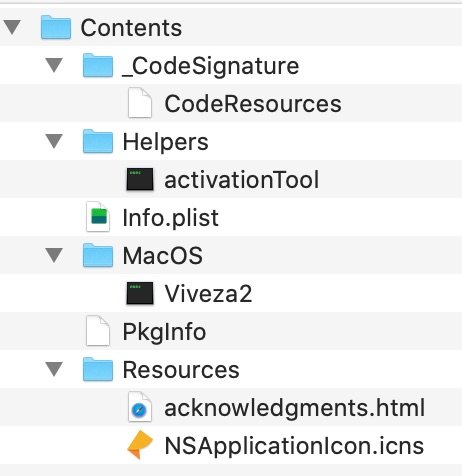
Task: Click the Contents folder icon
Action: (56, 27)
